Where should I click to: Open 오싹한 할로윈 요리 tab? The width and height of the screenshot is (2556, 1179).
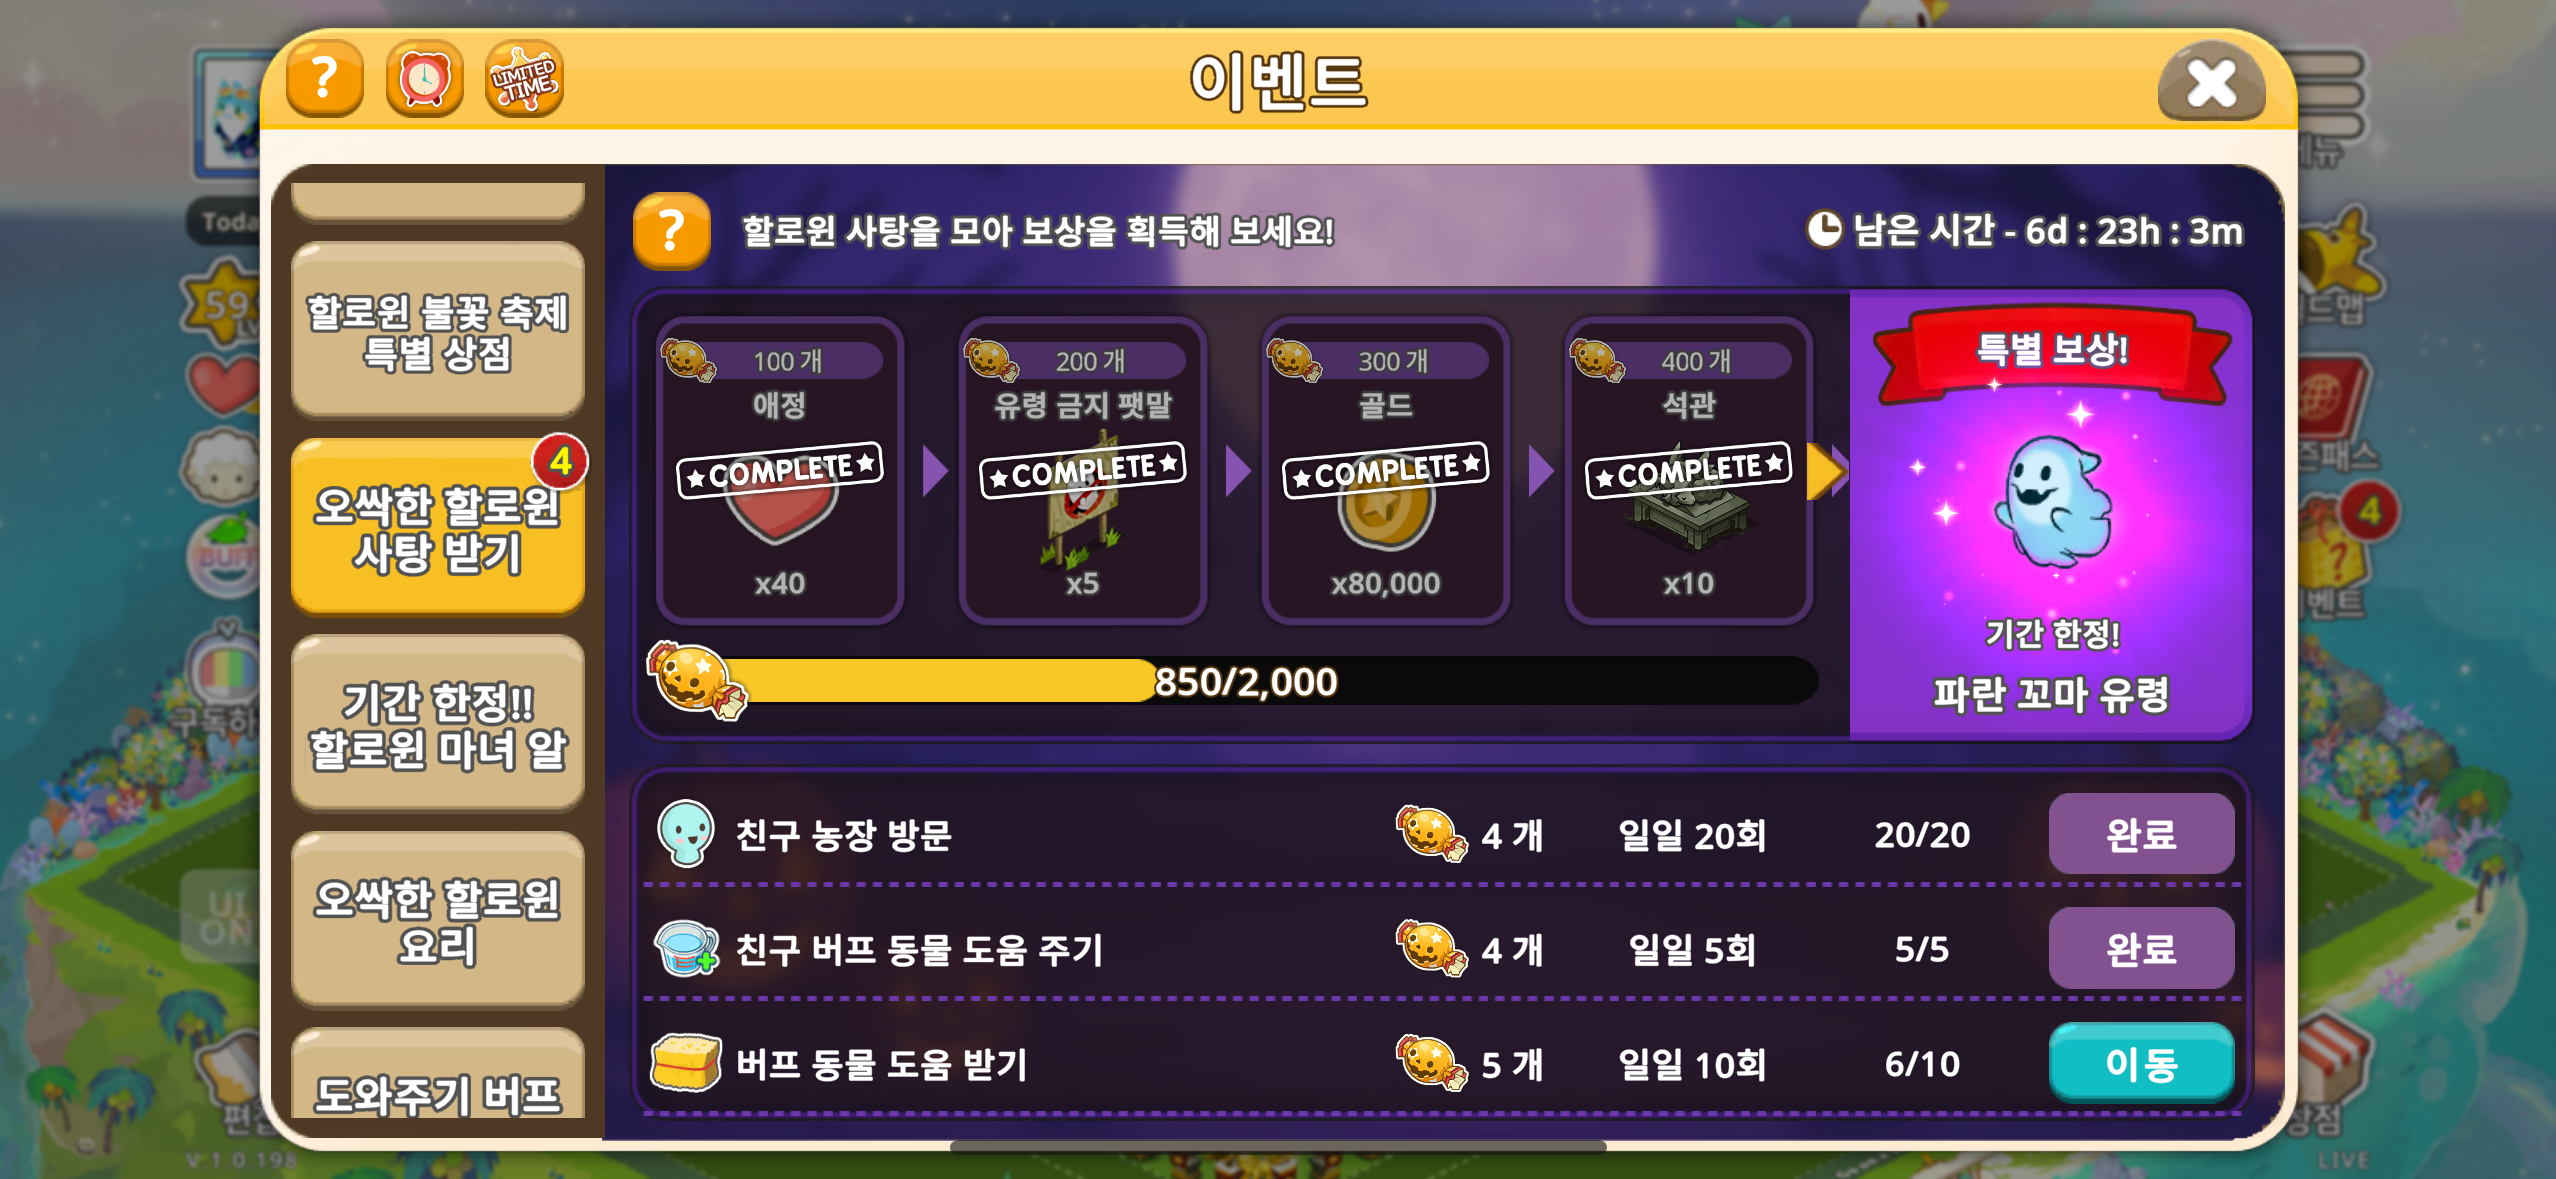click(438, 921)
